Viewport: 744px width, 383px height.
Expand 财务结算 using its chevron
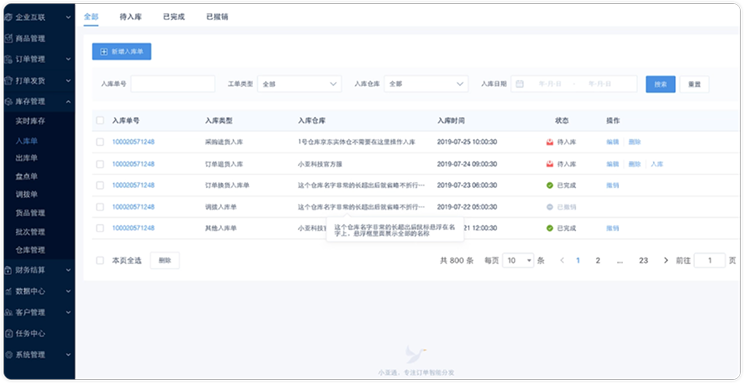pos(68,270)
